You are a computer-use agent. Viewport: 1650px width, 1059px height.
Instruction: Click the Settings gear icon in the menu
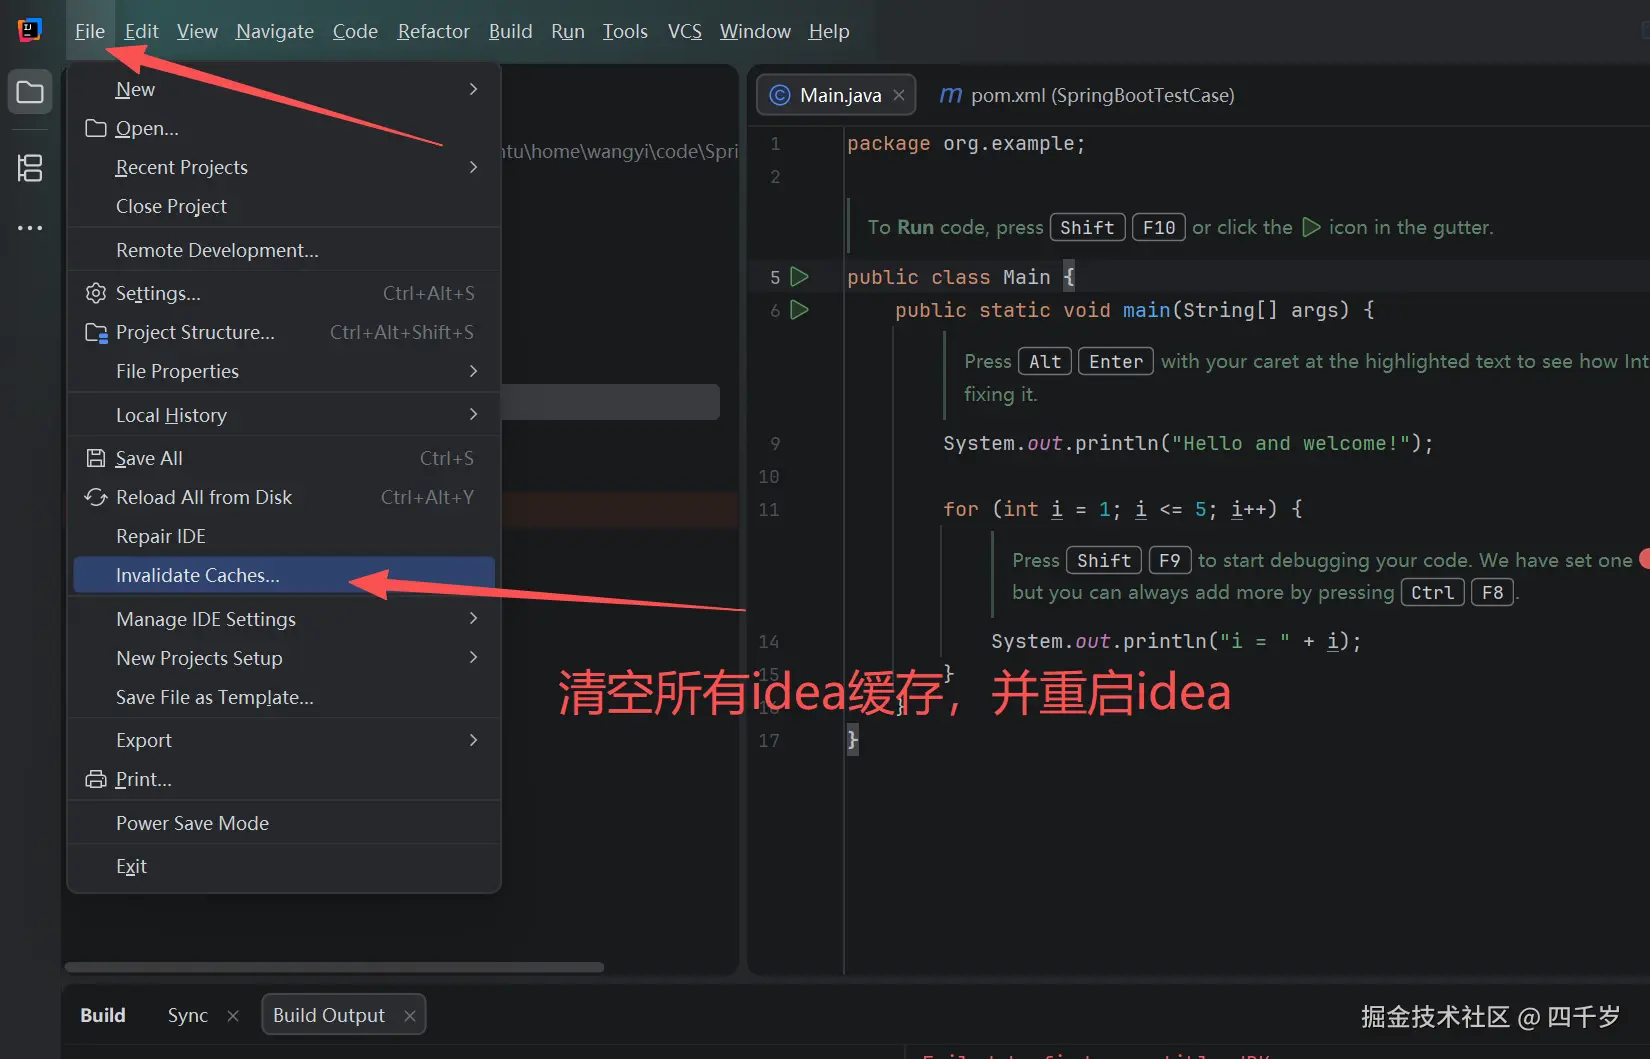(x=95, y=293)
